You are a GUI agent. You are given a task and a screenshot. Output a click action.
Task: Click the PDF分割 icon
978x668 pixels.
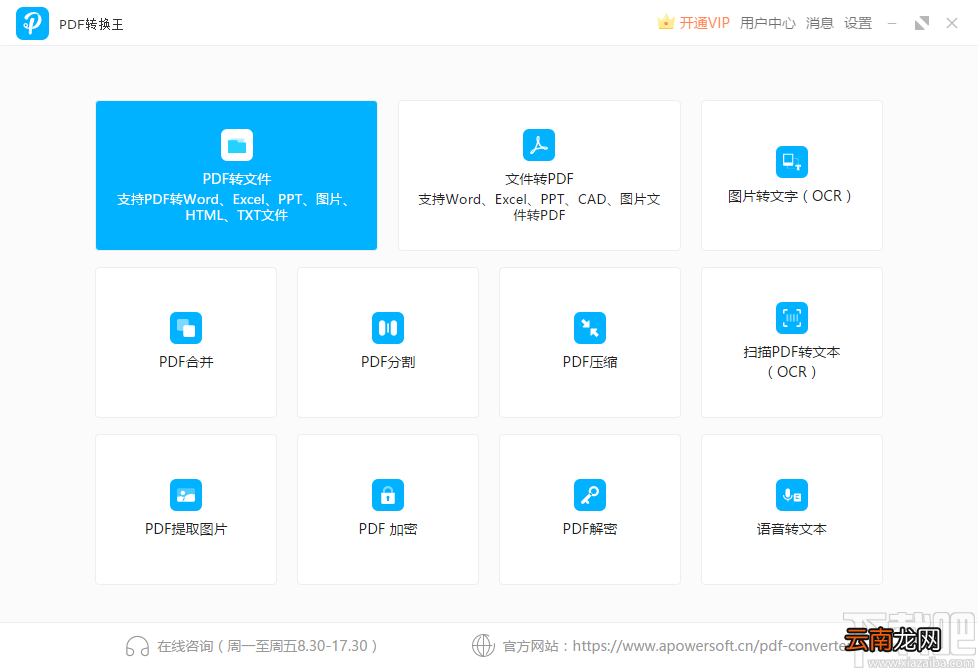(388, 327)
